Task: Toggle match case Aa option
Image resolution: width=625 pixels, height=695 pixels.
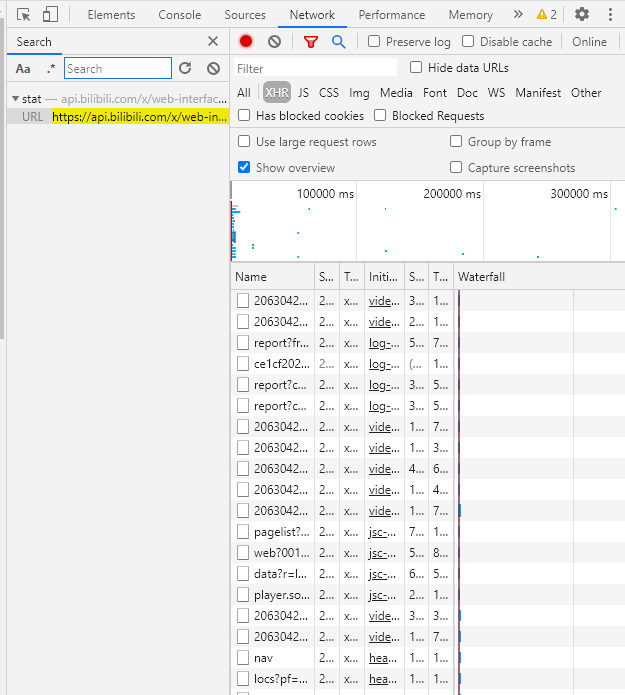Action: click(23, 69)
